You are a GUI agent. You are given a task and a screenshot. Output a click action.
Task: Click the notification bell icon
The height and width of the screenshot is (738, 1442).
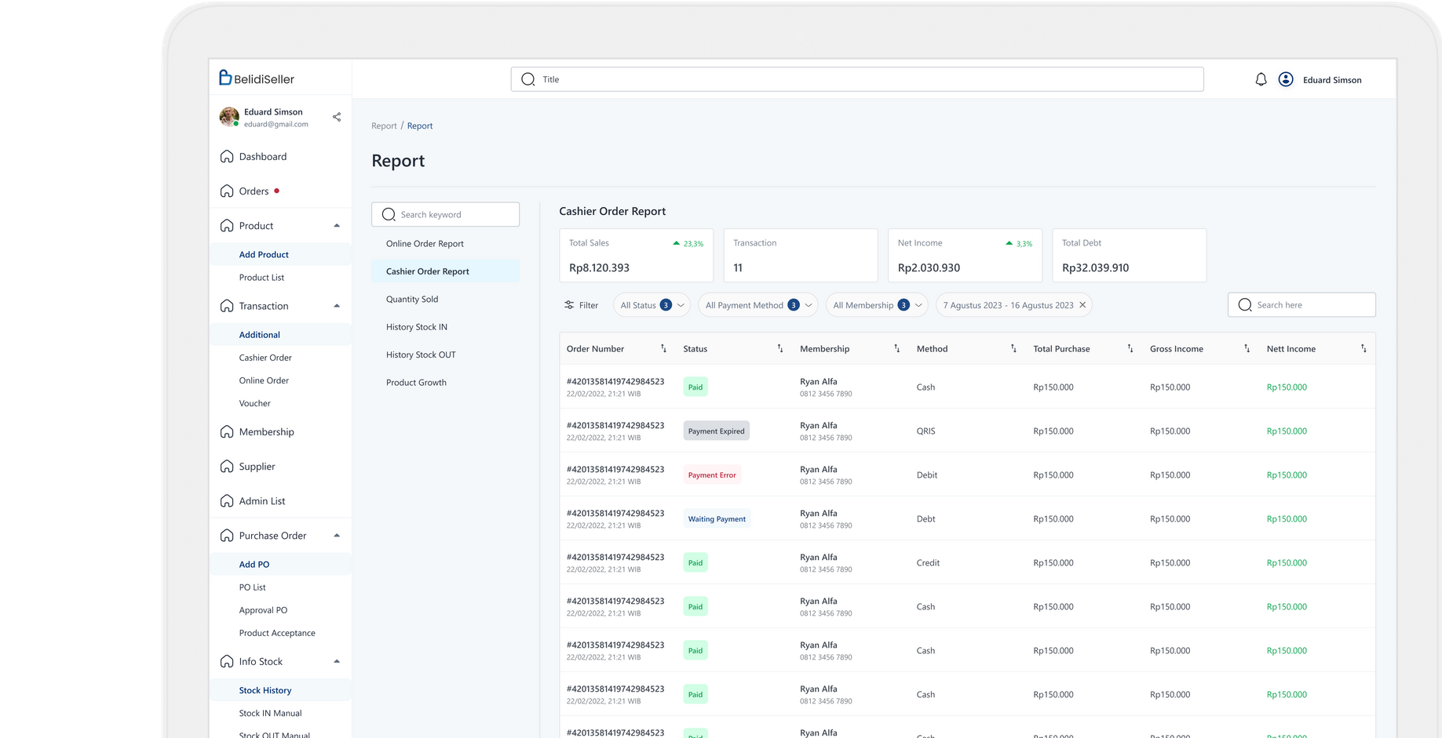click(1260, 80)
